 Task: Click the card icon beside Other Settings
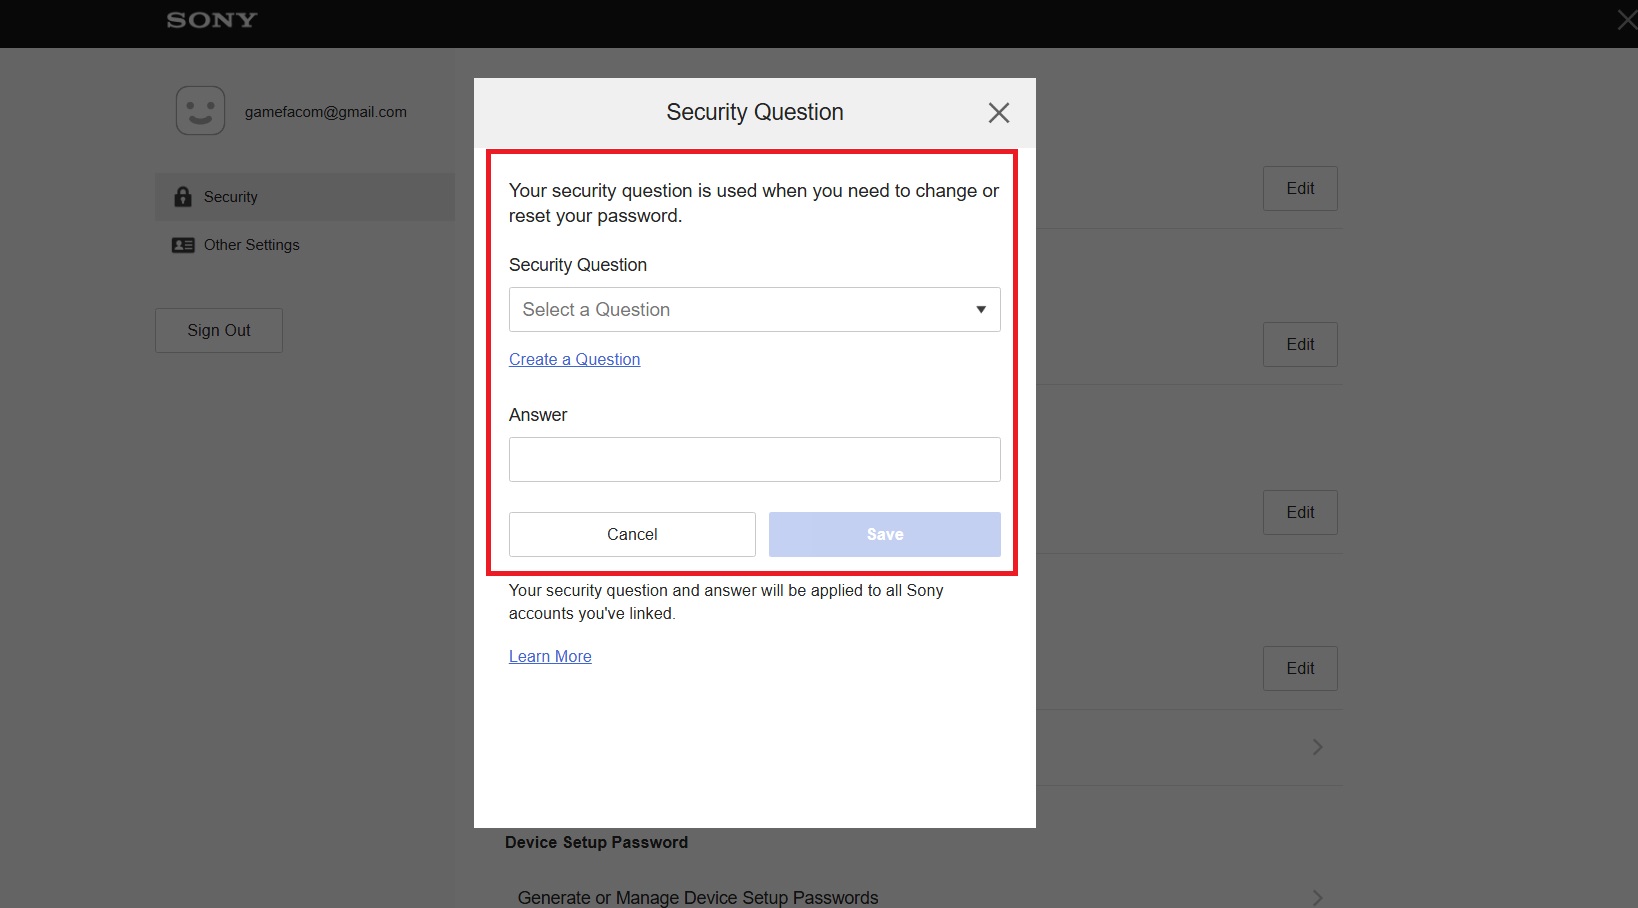click(183, 245)
